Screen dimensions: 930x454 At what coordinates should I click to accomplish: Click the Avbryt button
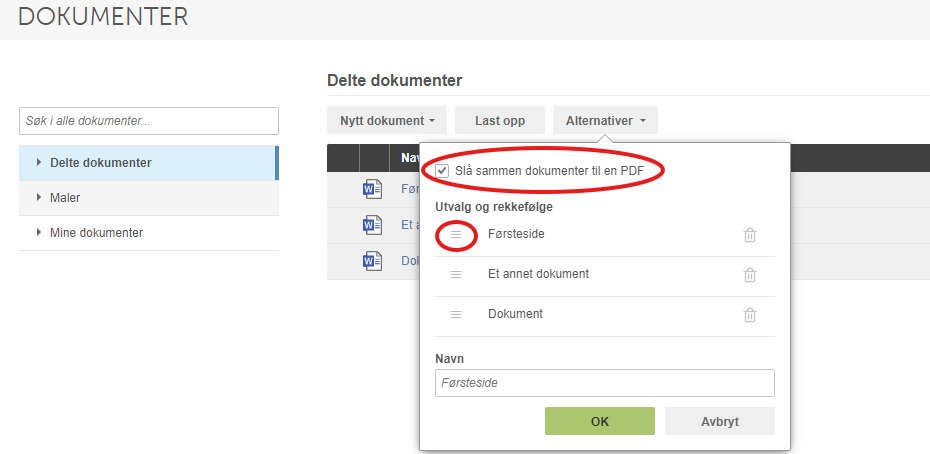719,421
